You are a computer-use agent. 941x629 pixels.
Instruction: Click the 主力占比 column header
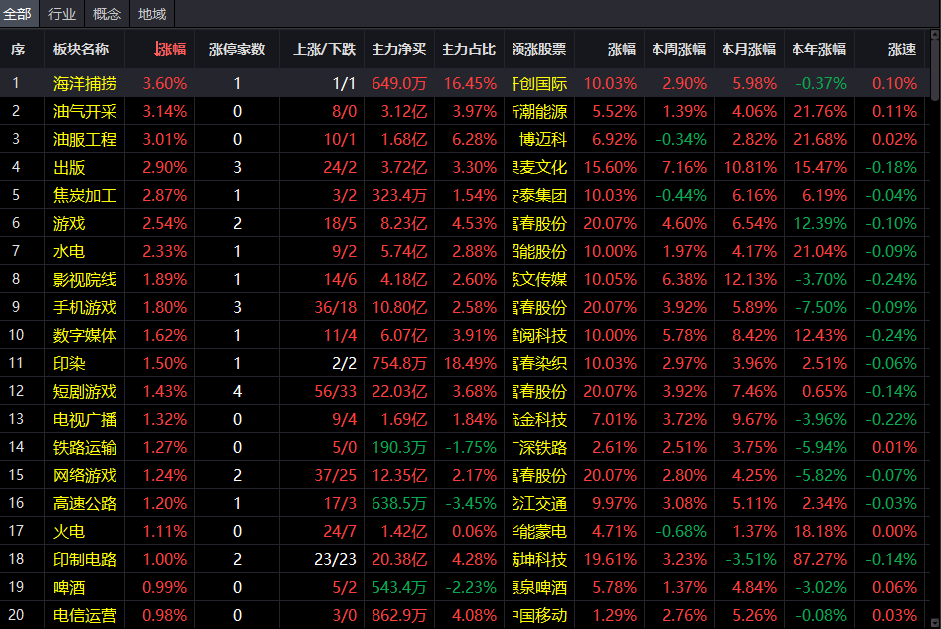(469, 49)
